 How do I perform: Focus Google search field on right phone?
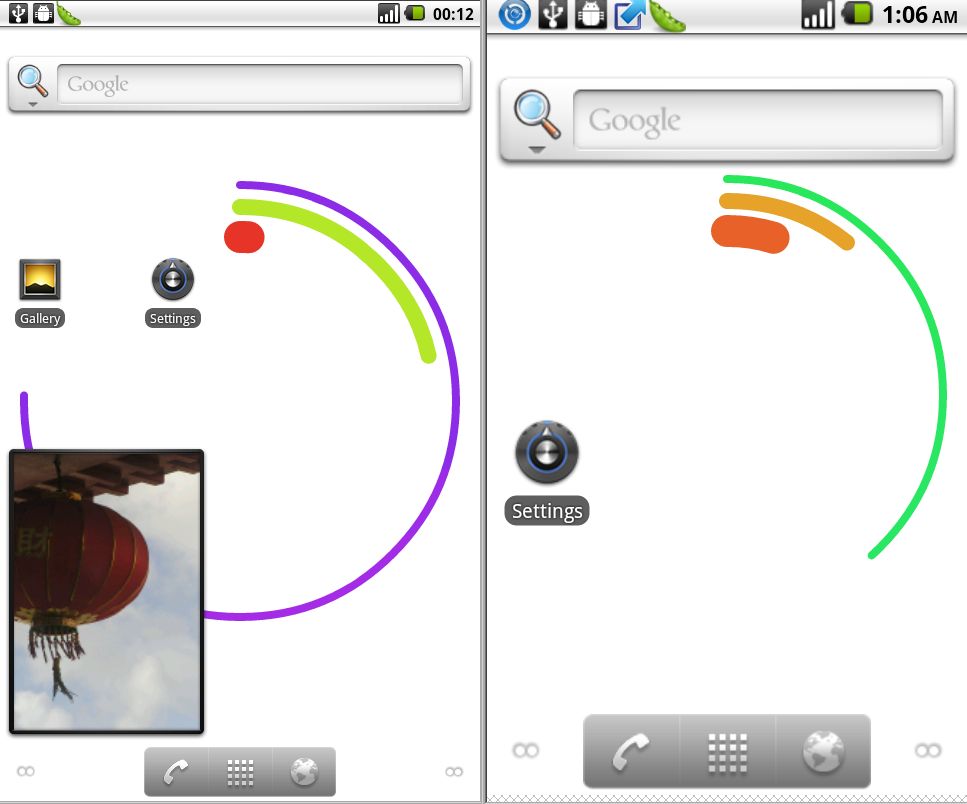[x=758, y=120]
